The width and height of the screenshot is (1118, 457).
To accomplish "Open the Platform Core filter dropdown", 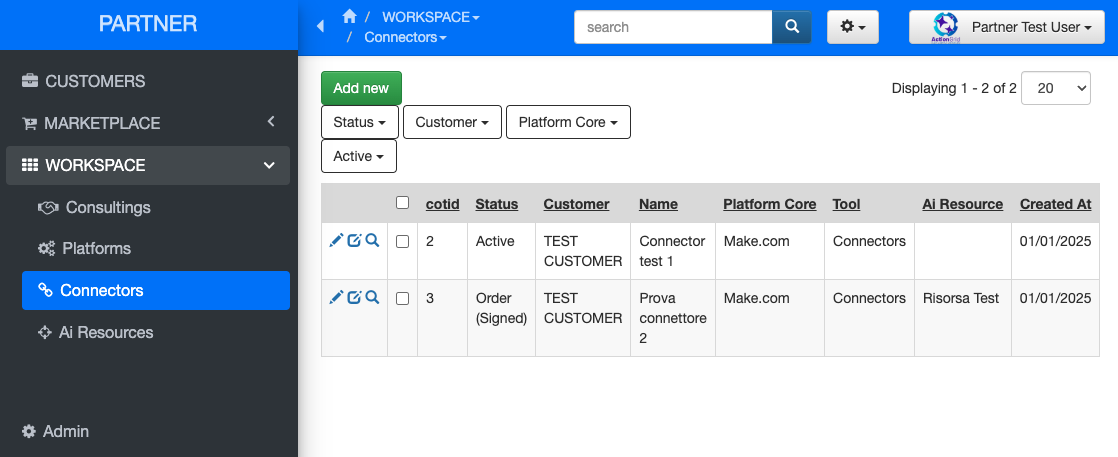I will click(568, 122).
